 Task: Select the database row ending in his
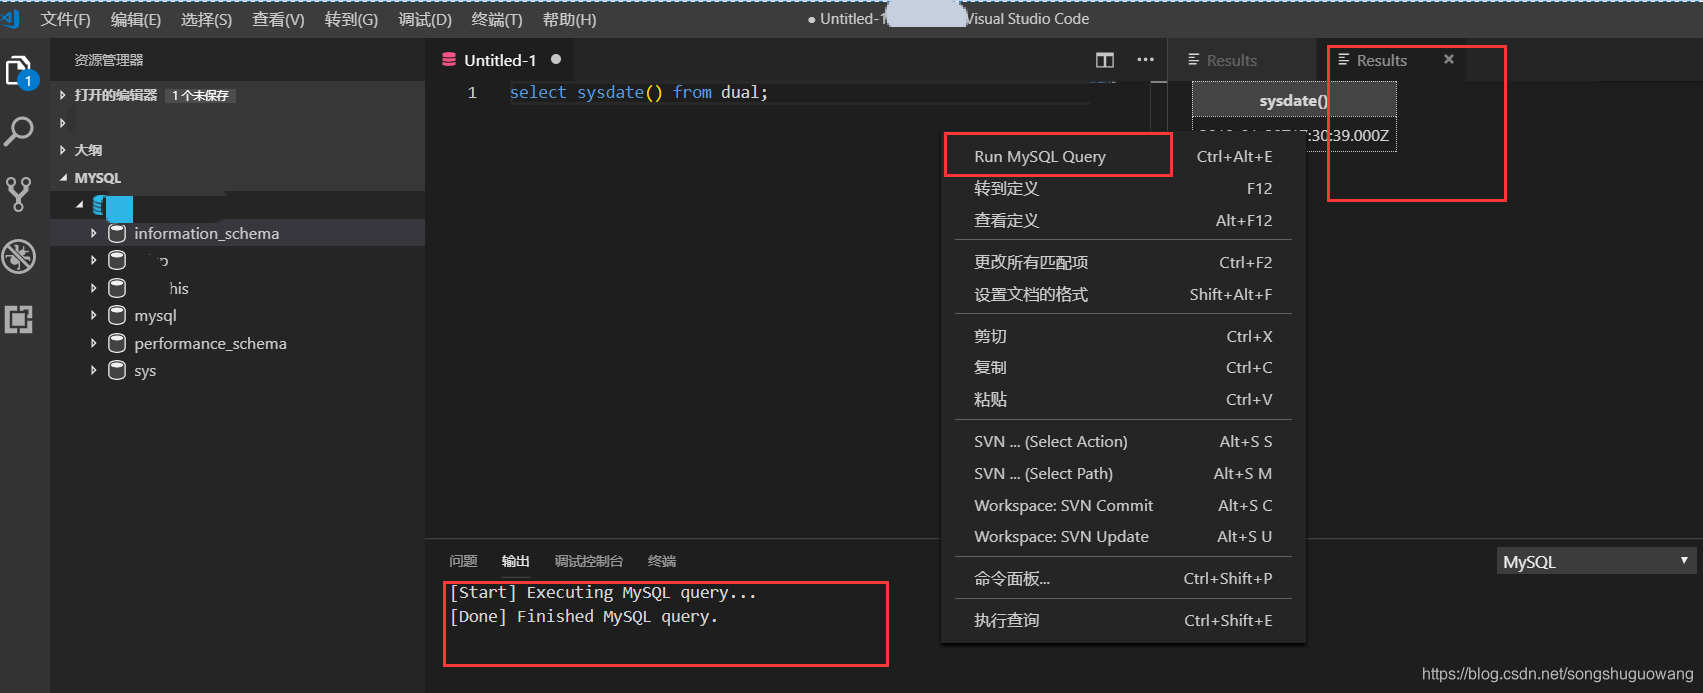pyautogui.click(x=237, y=288)
